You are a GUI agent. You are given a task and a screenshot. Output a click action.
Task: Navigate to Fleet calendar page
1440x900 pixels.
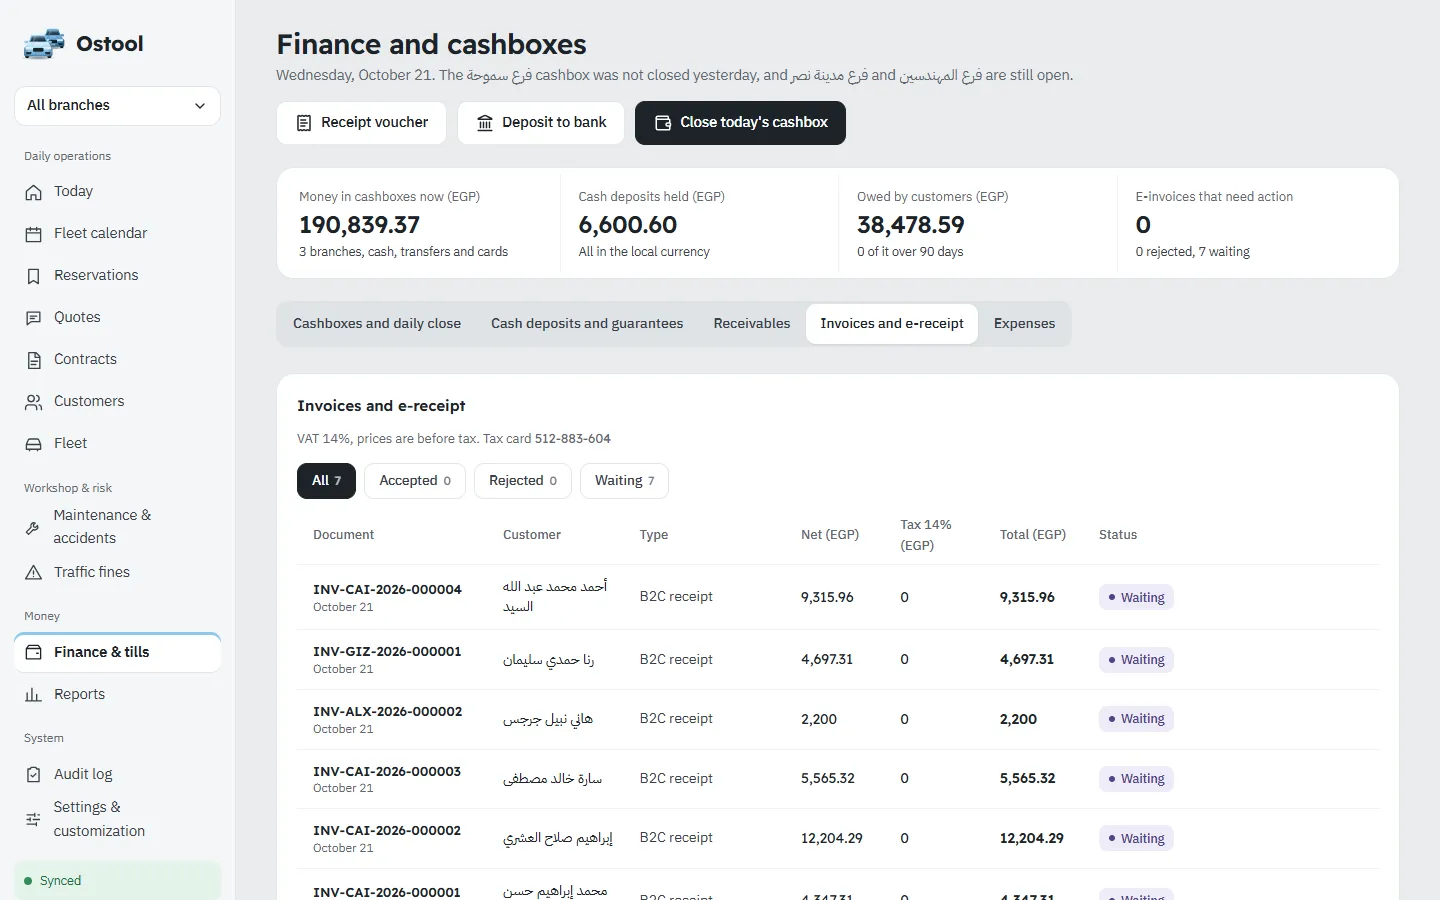click(x=117, y=234)
